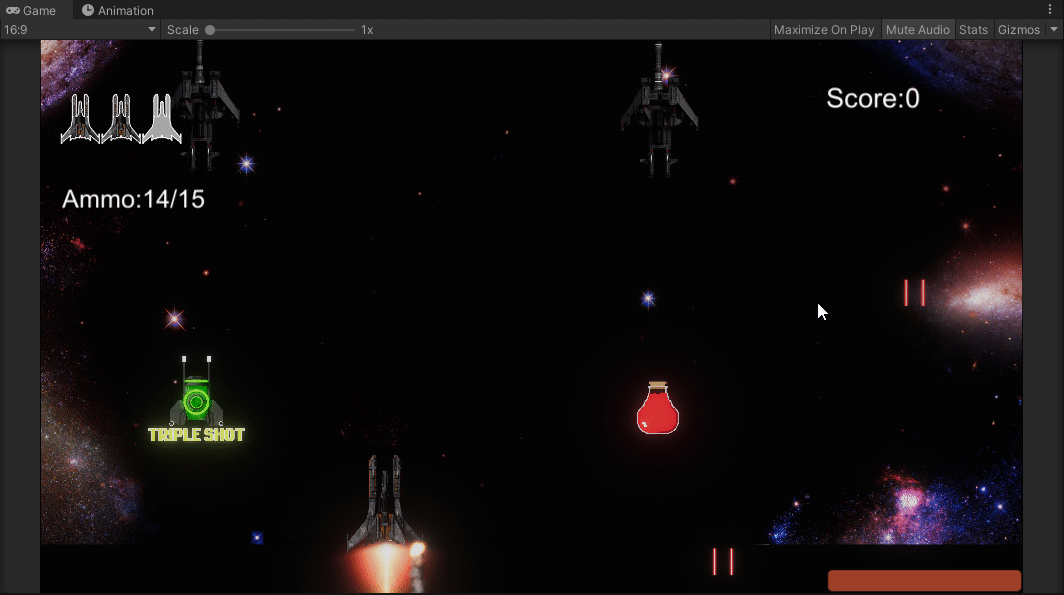Click the enemy ship at top center
Image resolution: width=1064 pixels, height=595 pixels.
click(660, 110)
